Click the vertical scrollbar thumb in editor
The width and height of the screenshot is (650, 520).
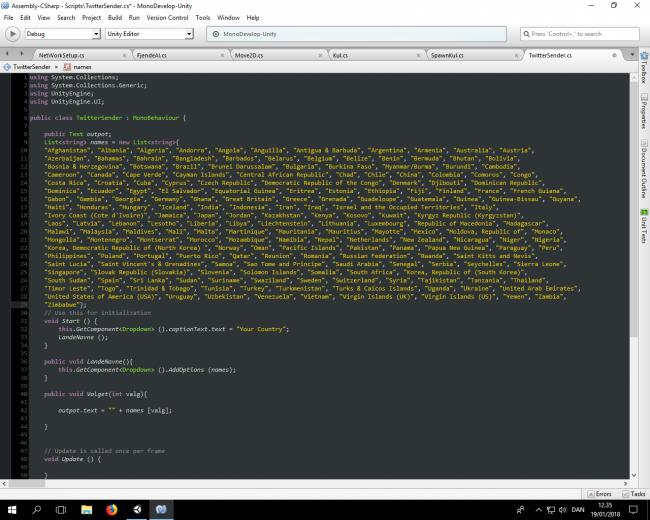pyautogui.click(x=634, y=209)
